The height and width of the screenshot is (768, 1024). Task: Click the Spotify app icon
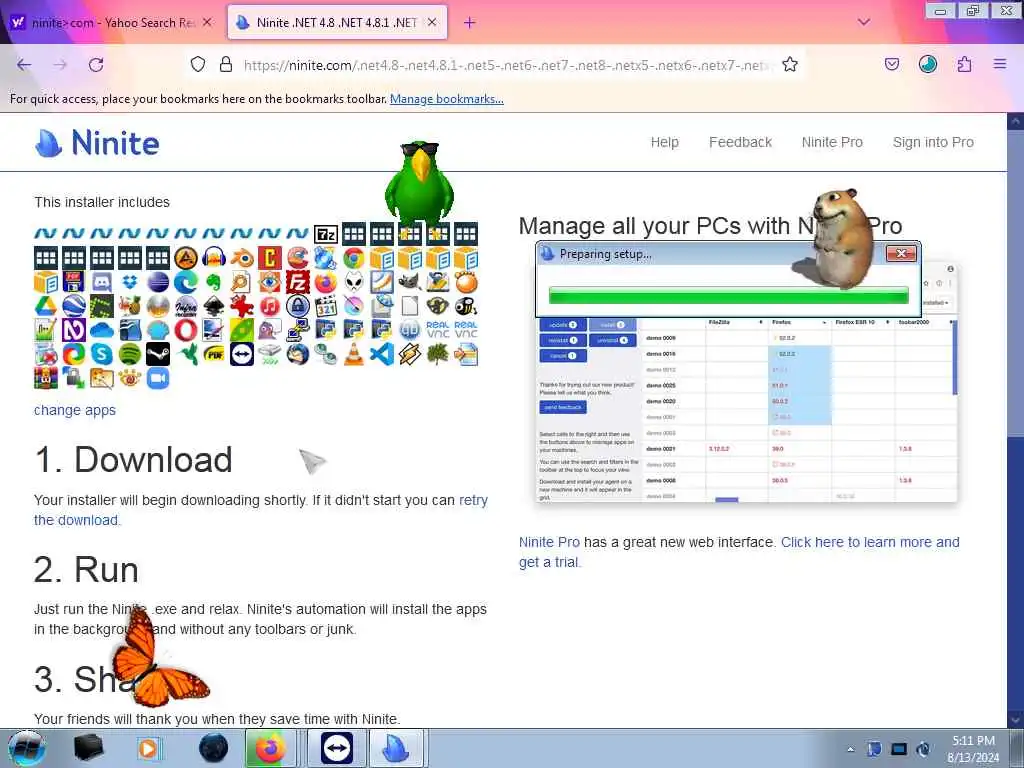[130, 354]
